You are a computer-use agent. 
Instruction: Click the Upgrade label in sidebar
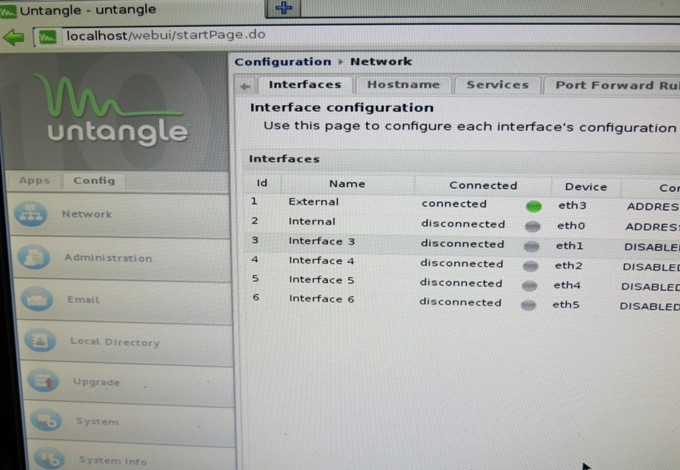point(96,382)
